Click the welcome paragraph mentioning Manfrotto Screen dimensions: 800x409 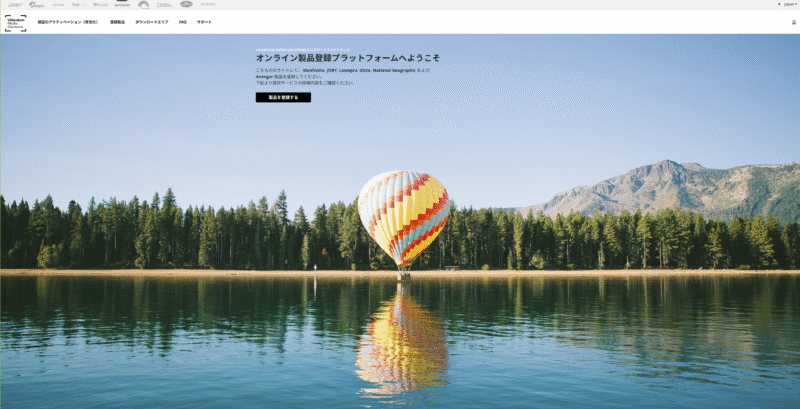click(343, 76)
